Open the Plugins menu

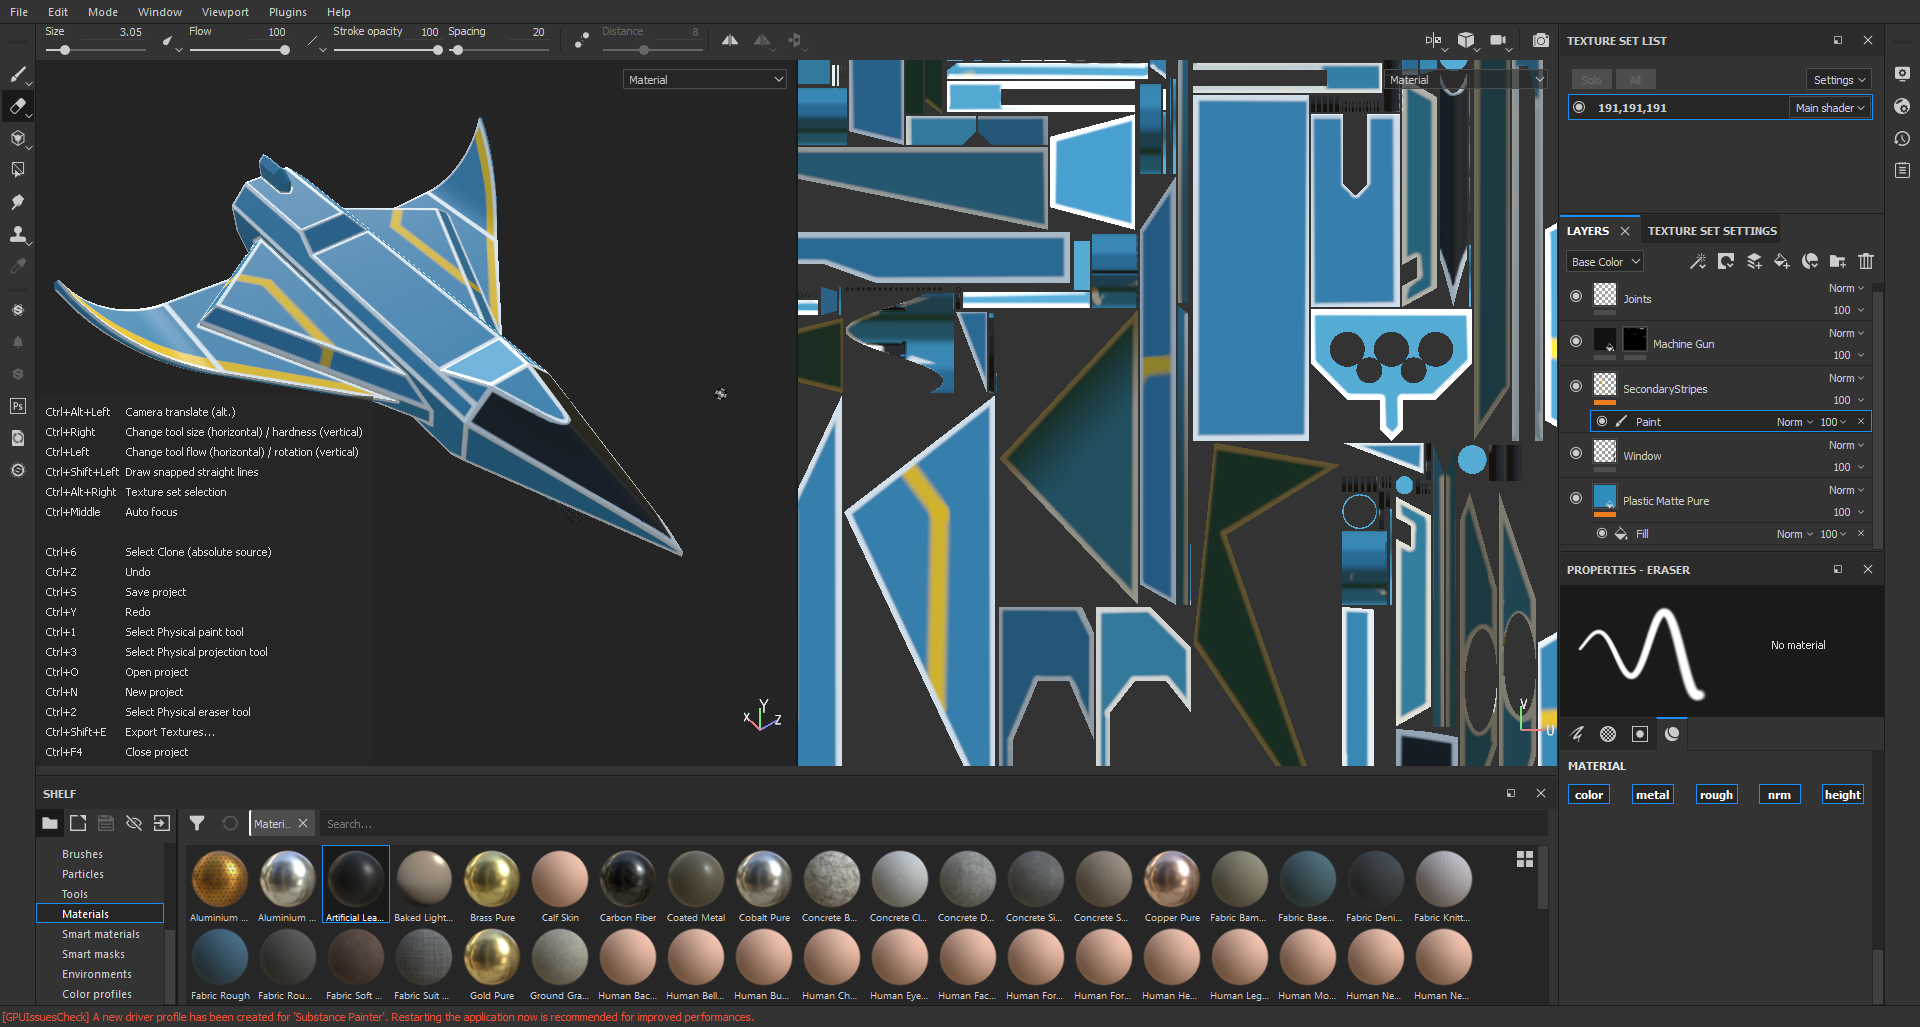click(288, 12)
